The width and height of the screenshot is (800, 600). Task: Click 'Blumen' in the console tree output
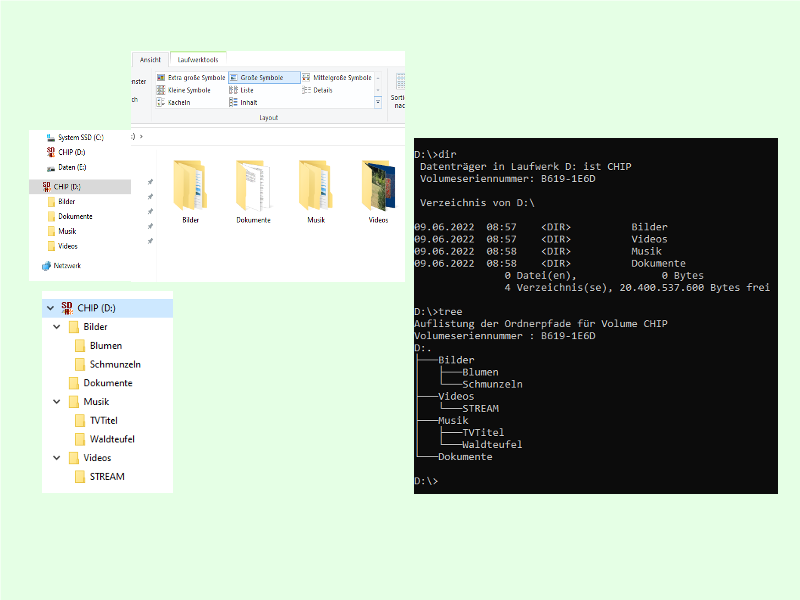click(x=480, y=372)
